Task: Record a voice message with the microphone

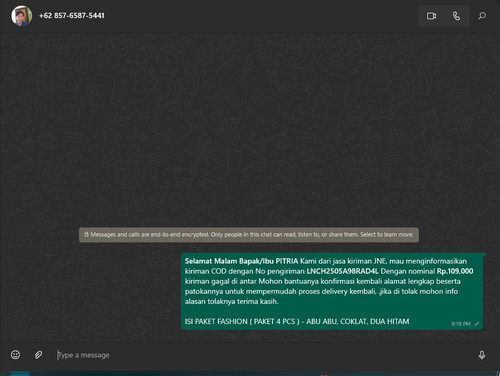Action: point(482,355)
